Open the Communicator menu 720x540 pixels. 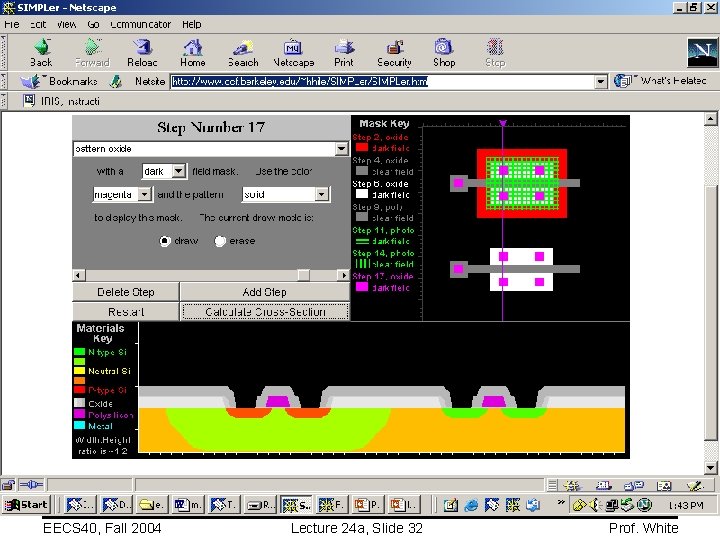[141, 24]
